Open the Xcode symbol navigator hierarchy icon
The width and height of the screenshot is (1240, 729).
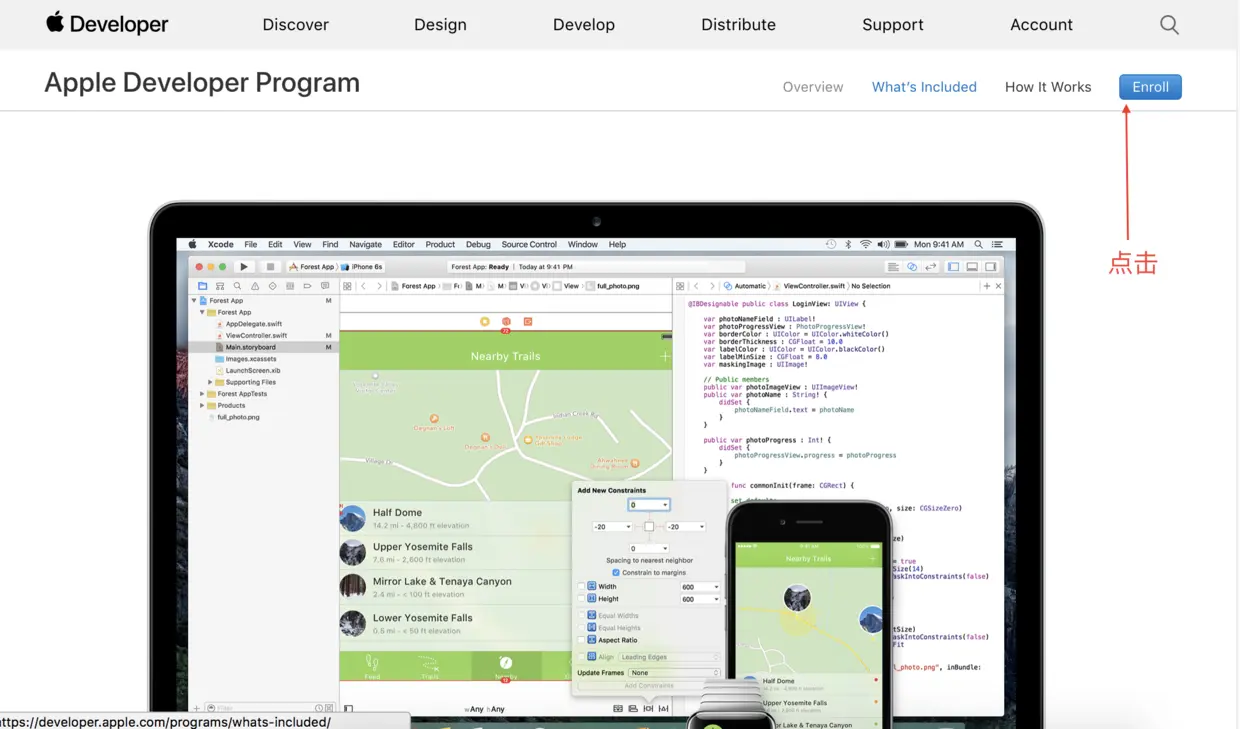pyautogui.click(x=220, y=286)
